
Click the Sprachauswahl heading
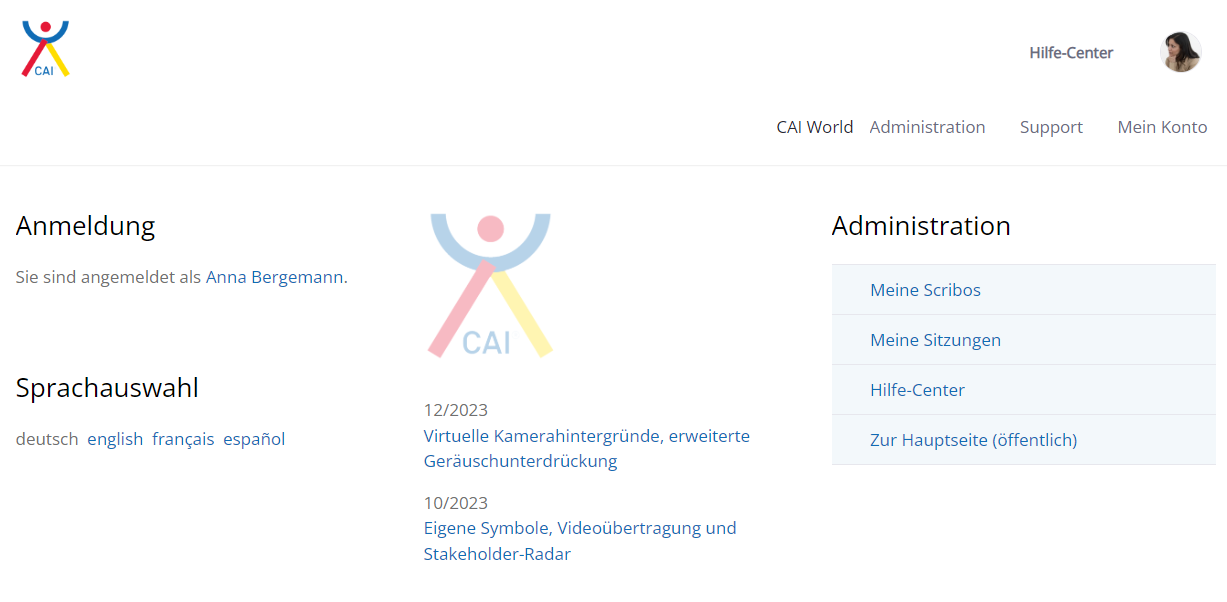pyautogui.click(x=107, y=388)
